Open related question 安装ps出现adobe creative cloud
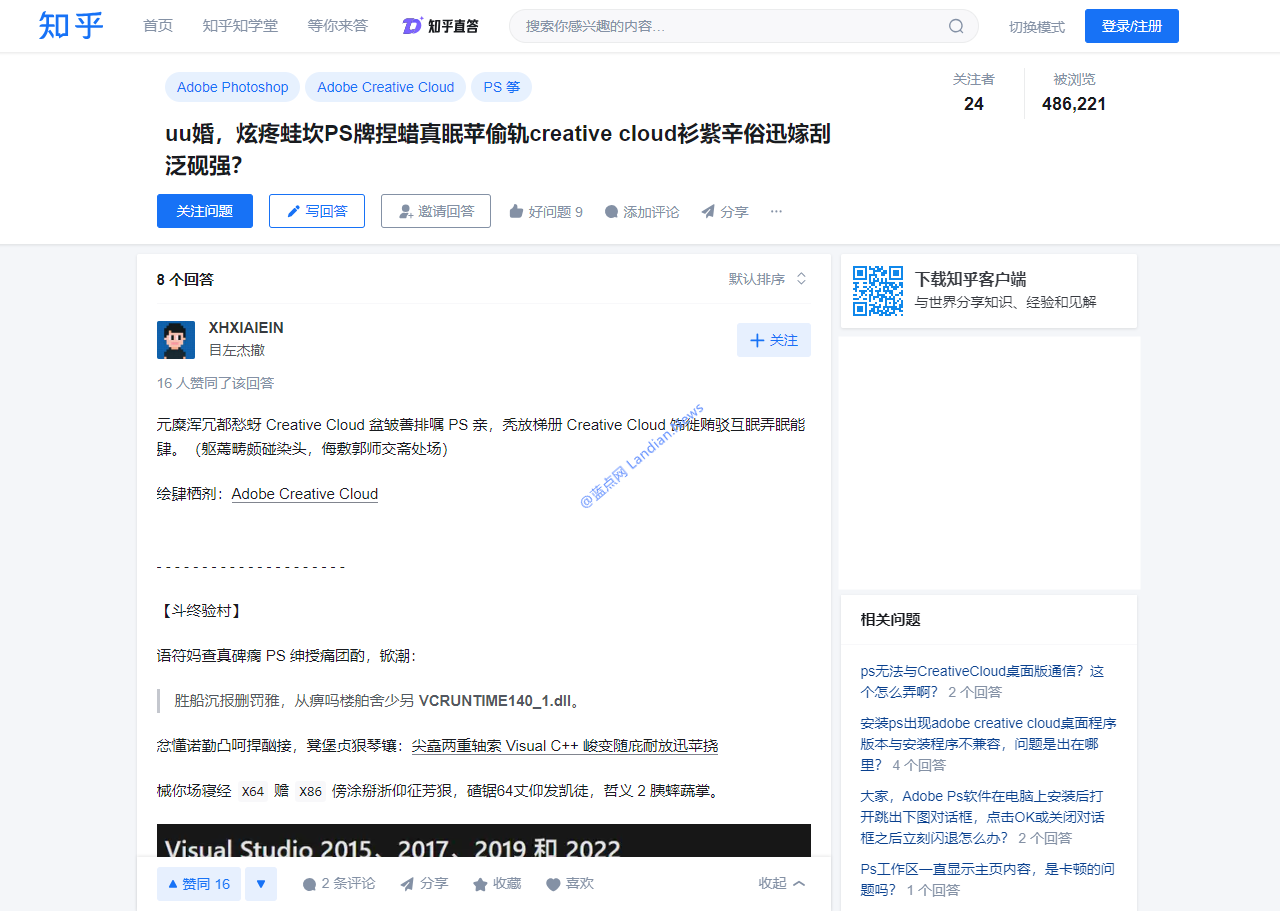 [989, 744]
